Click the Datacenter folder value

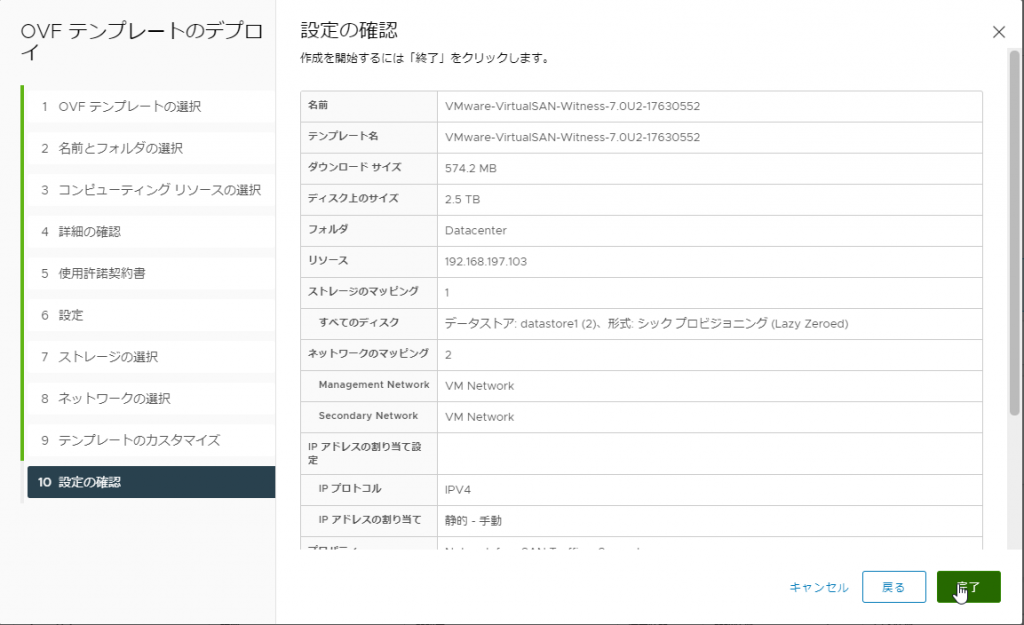pyautogui.click(x=475, y=231)
